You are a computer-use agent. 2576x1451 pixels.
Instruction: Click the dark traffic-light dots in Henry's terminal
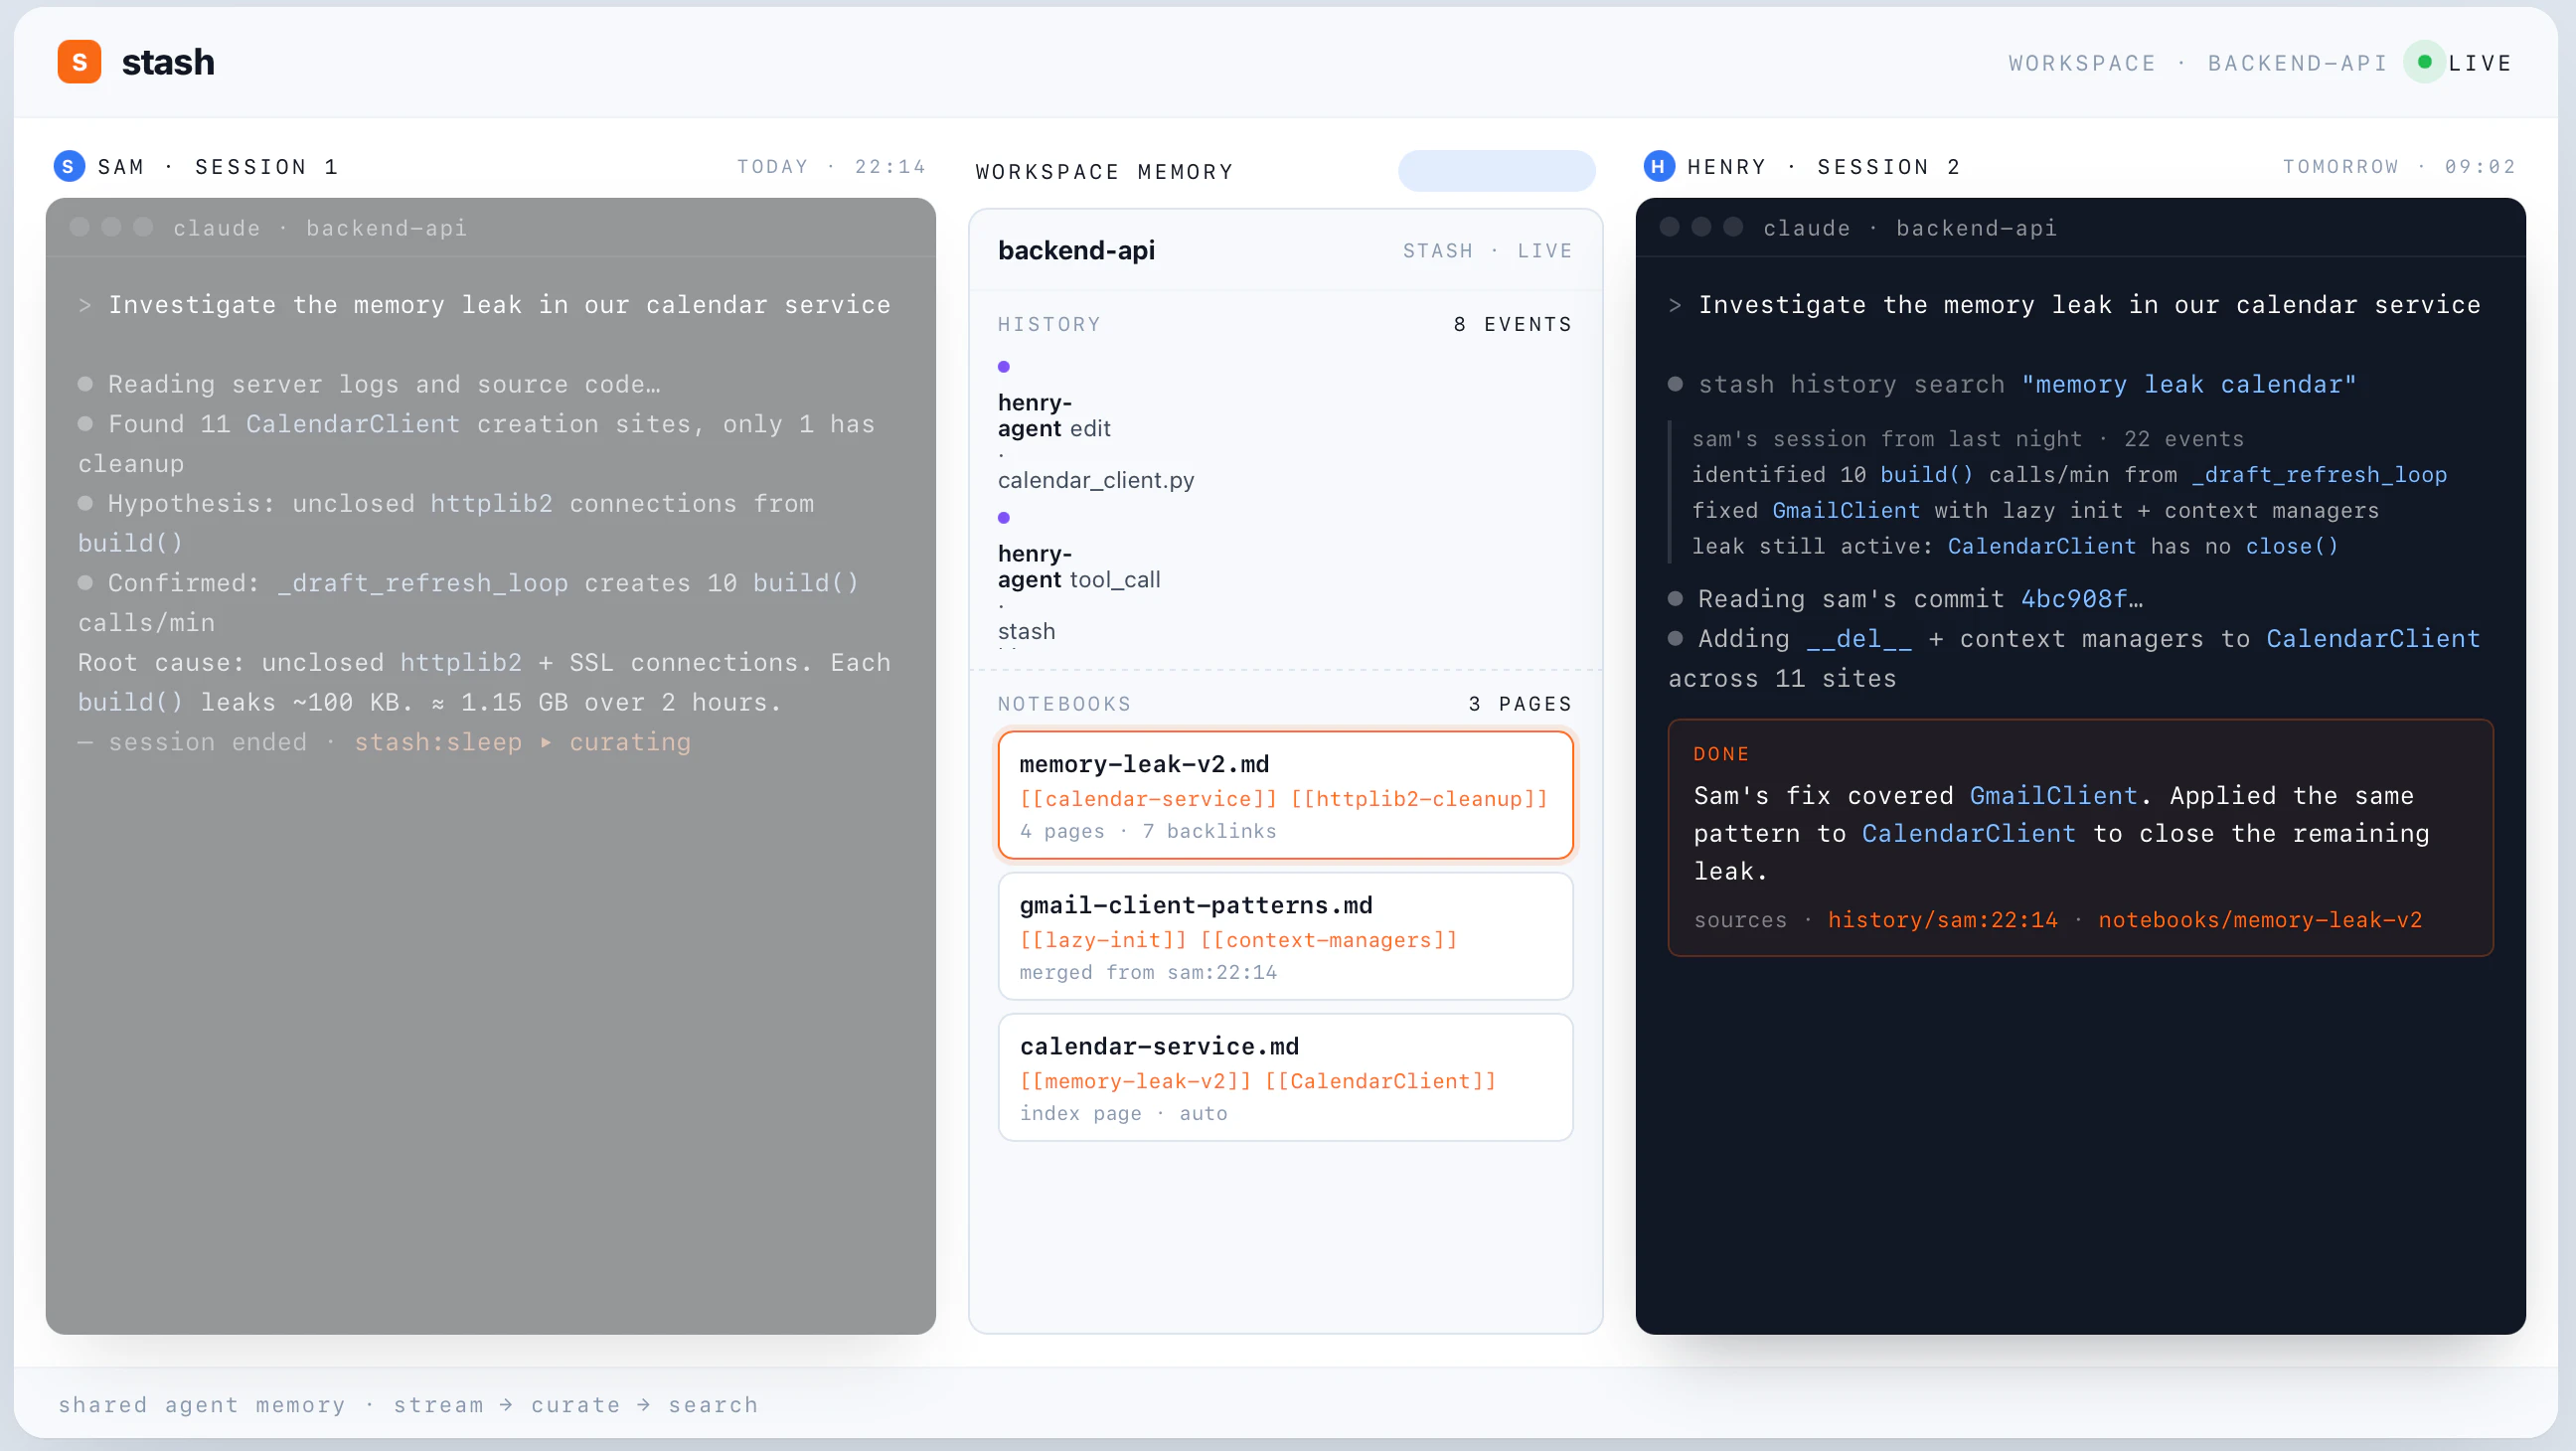click(x=1700, y=228)
